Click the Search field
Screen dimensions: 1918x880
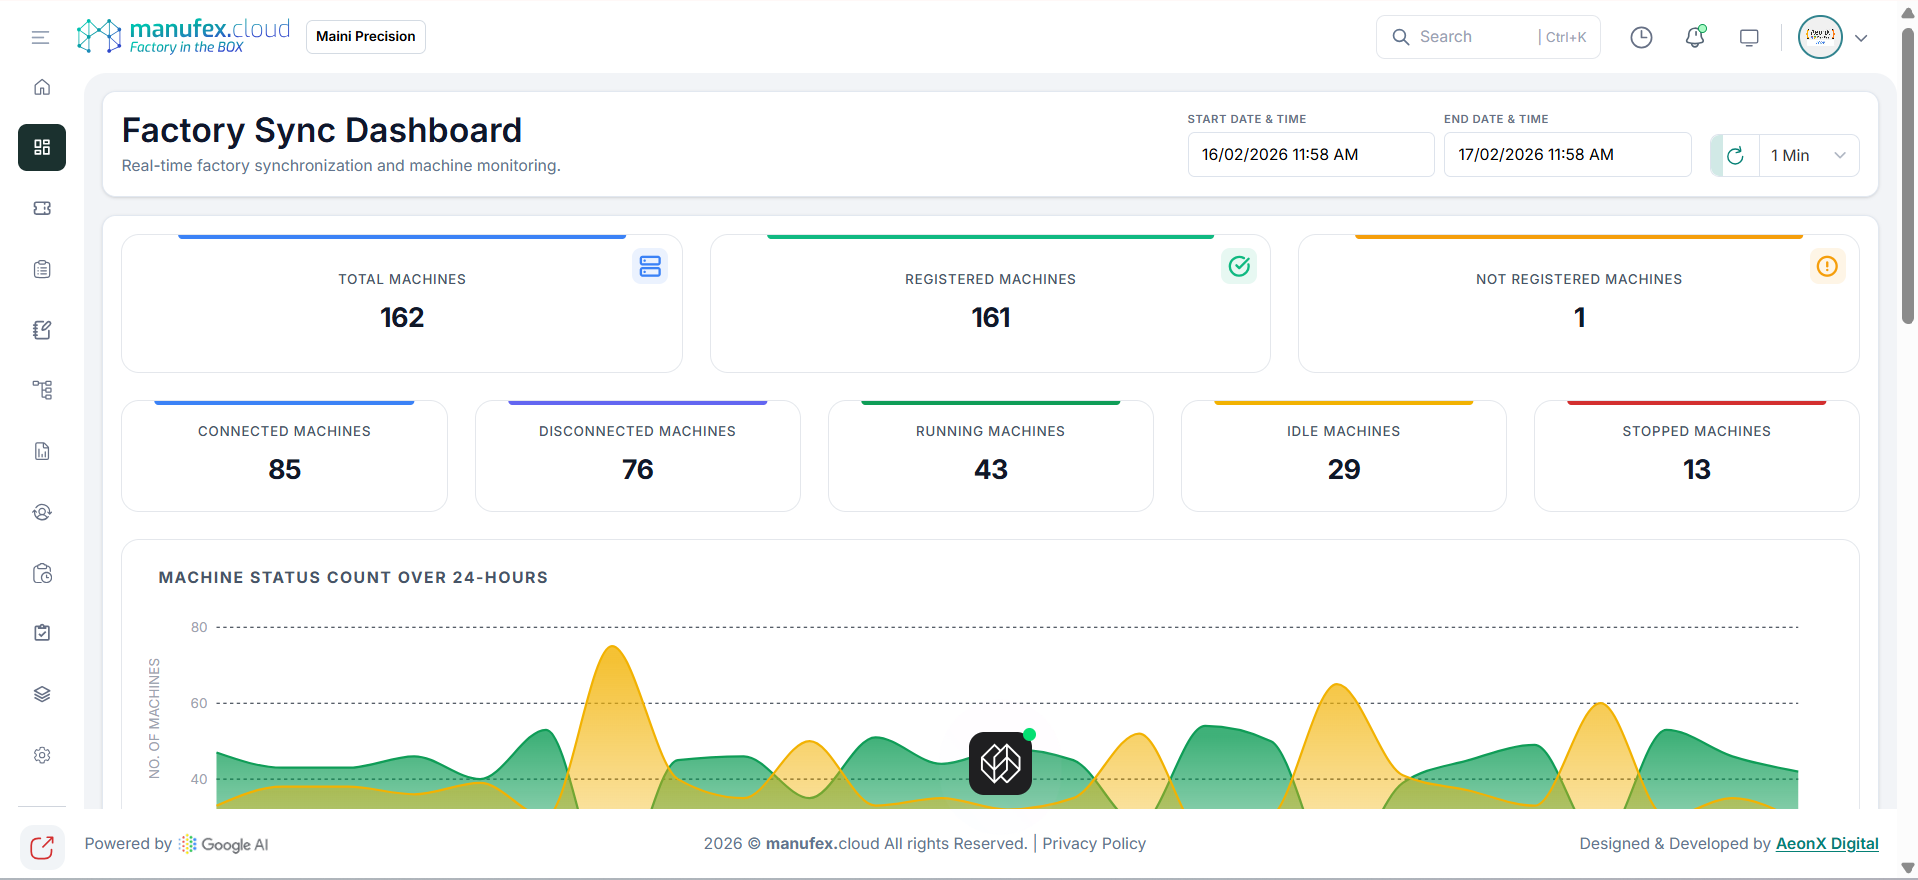1488,37
